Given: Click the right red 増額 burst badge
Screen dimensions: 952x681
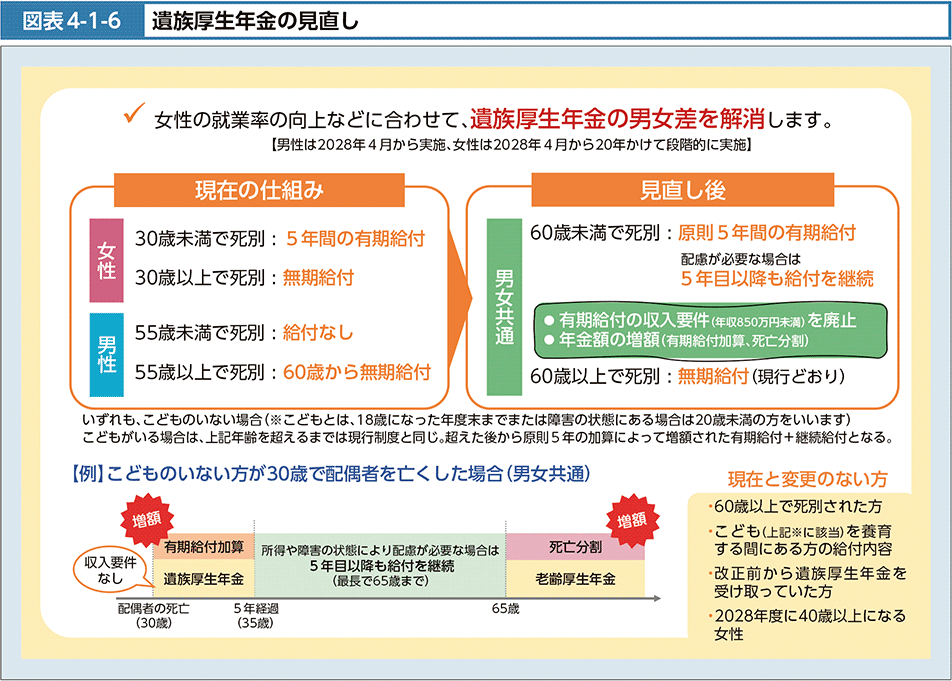Looking at the screenshot, I should [632, 521].
